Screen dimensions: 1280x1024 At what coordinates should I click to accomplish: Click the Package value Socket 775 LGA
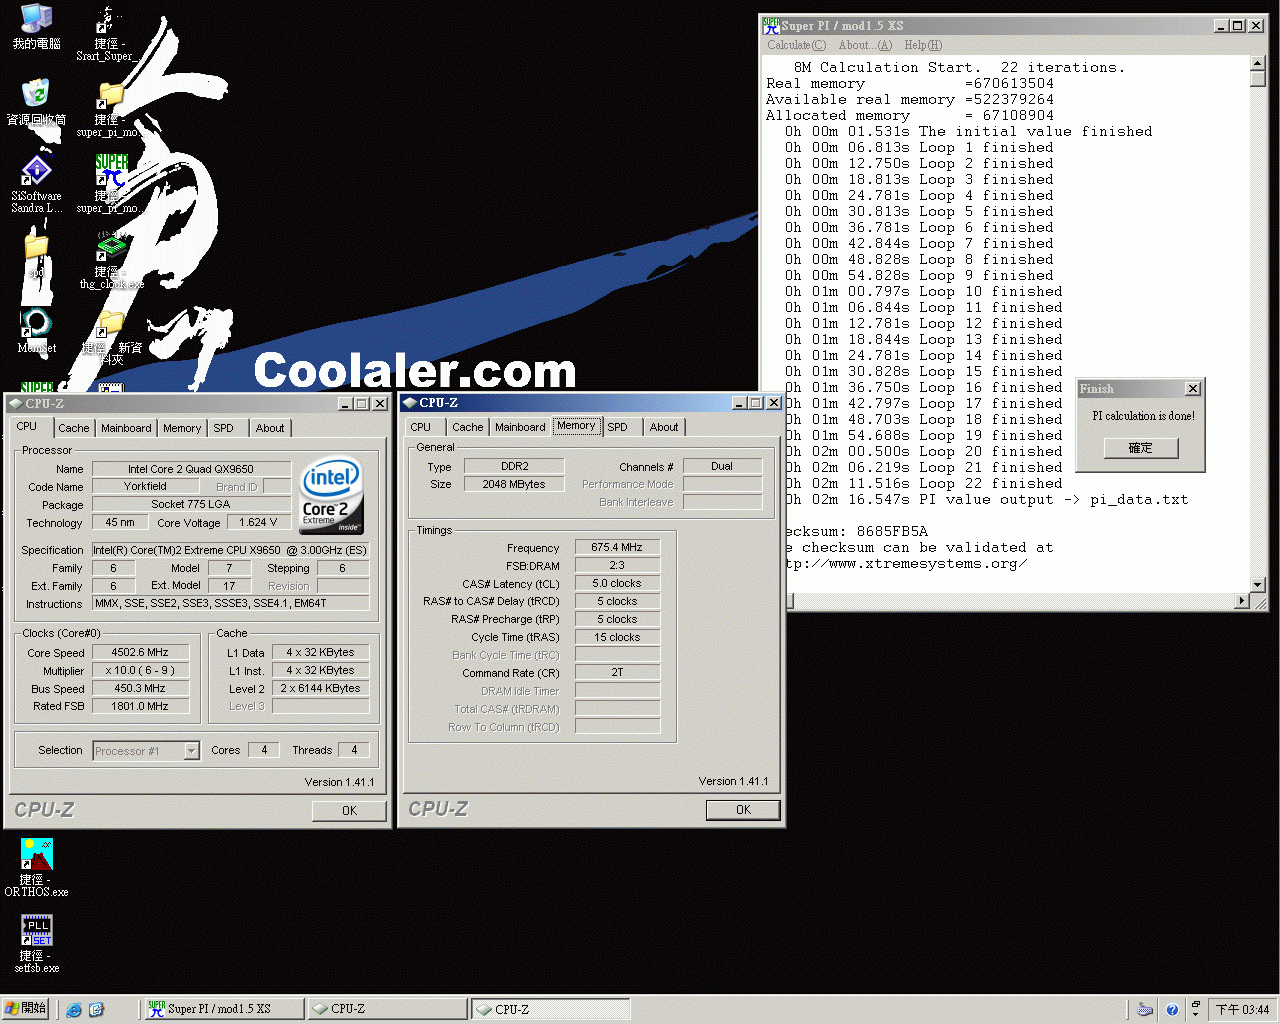(x=191, y=505)
